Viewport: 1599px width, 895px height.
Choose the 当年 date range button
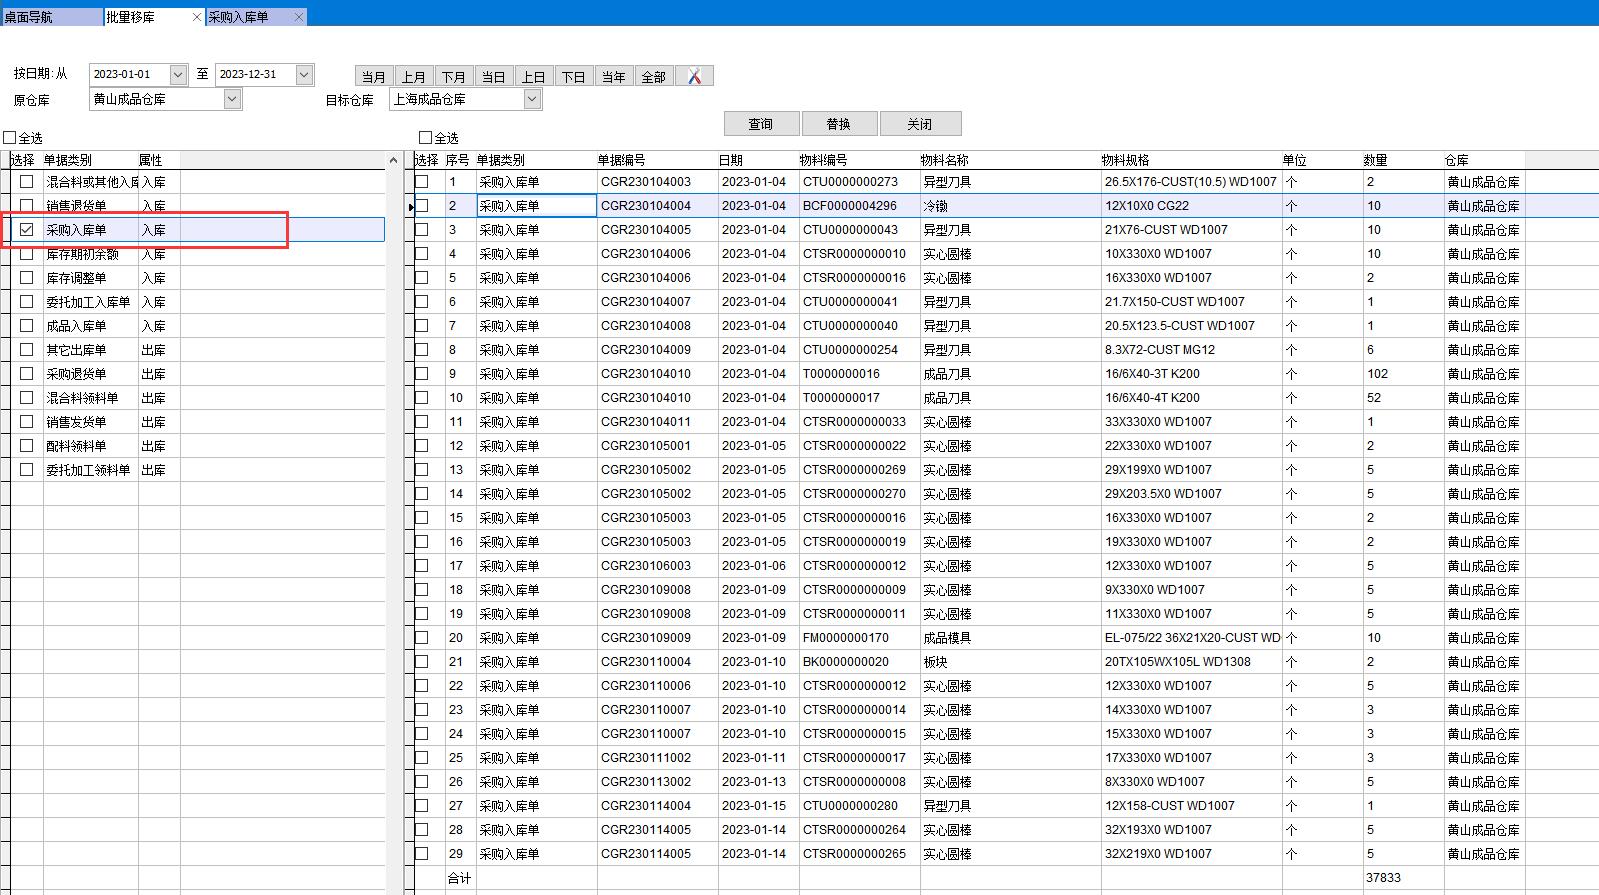[613, 77]
